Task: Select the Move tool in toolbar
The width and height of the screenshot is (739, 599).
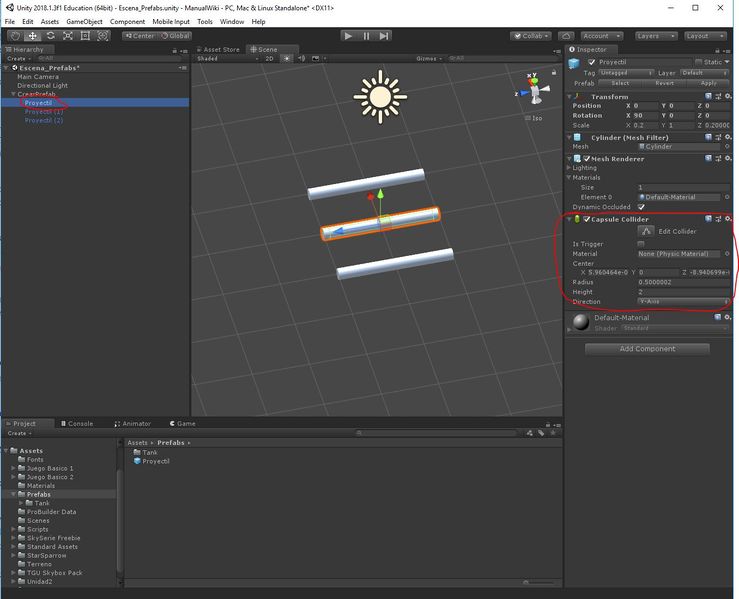Action: pos(33,36)
